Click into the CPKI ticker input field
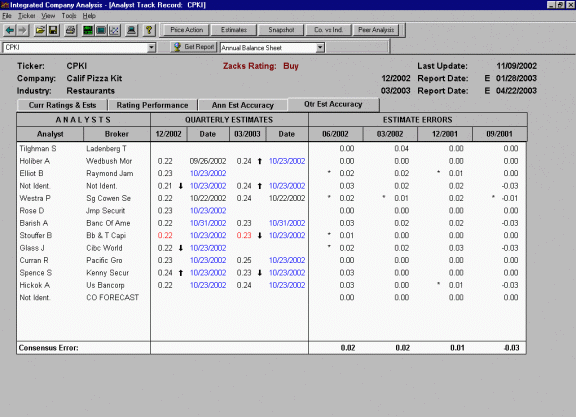This screenshot has width=576, height=417. (75, 47)
